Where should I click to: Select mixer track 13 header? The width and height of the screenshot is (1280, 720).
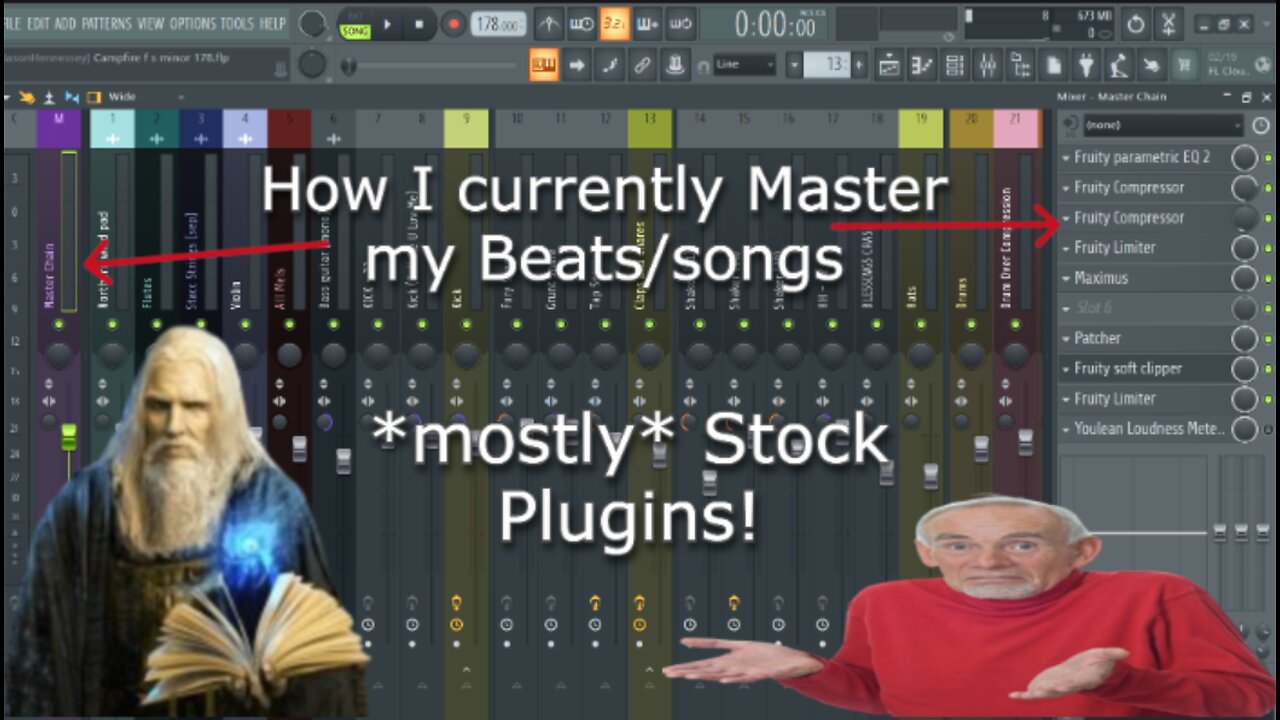click(649, 128)
